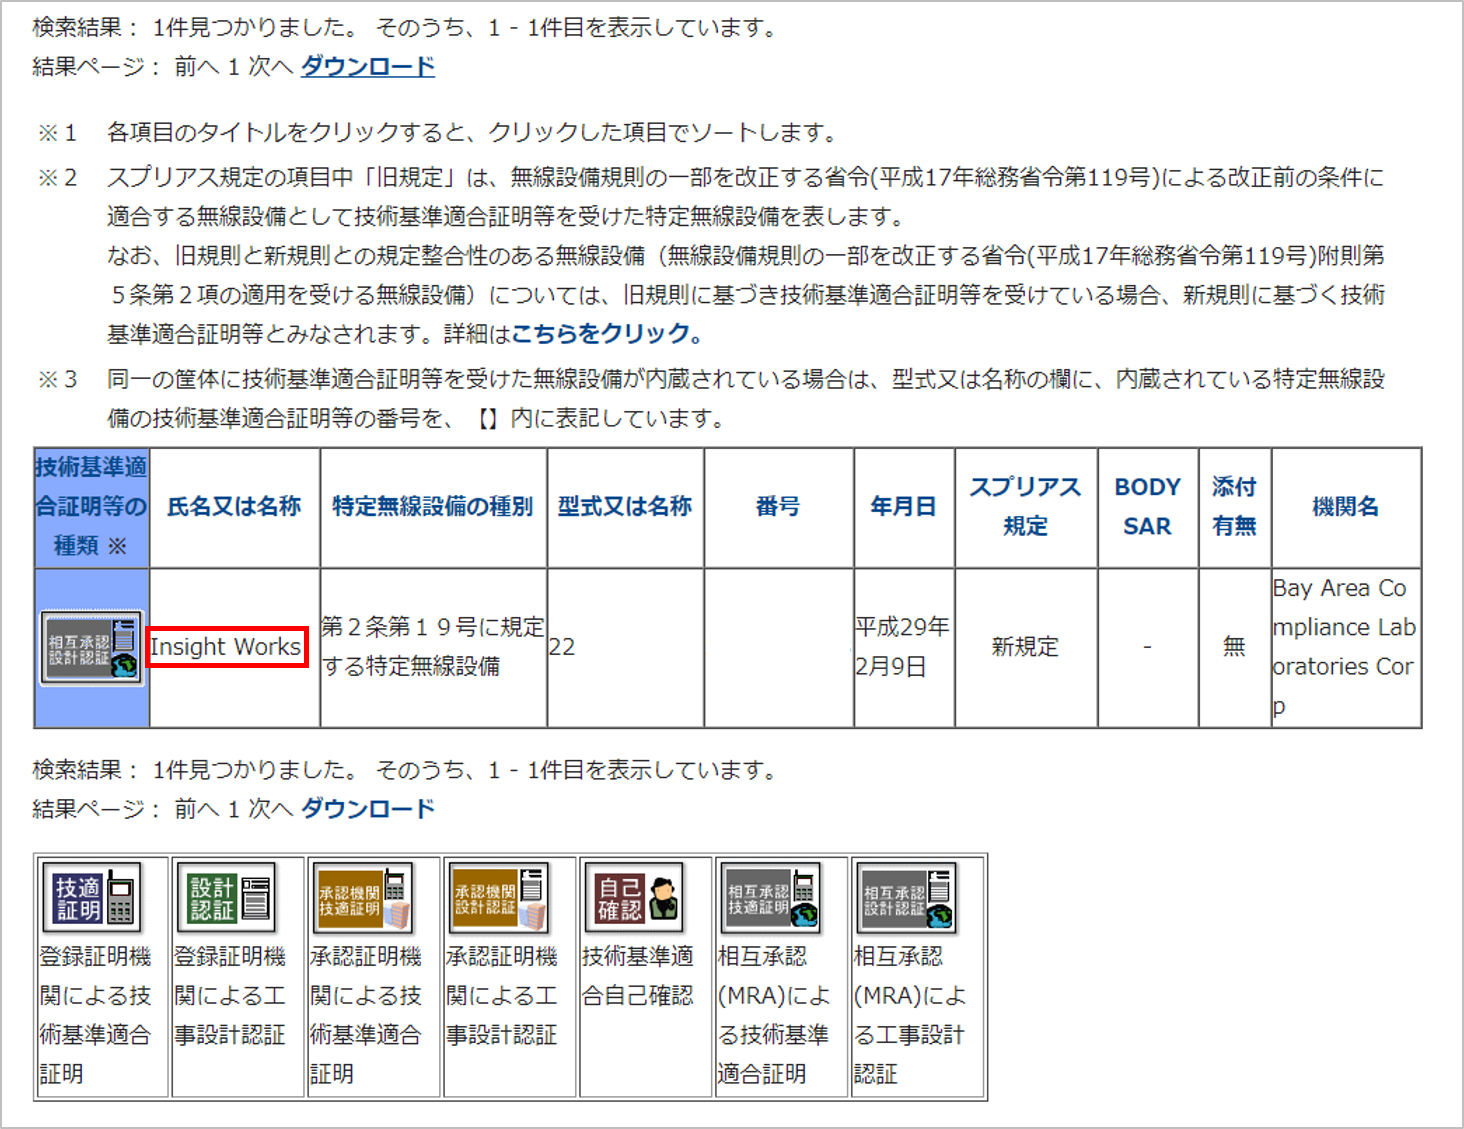Click the green 設計認証 legend icon
The width and height of the screenshot is (1464, 1129).
[227, 897]
